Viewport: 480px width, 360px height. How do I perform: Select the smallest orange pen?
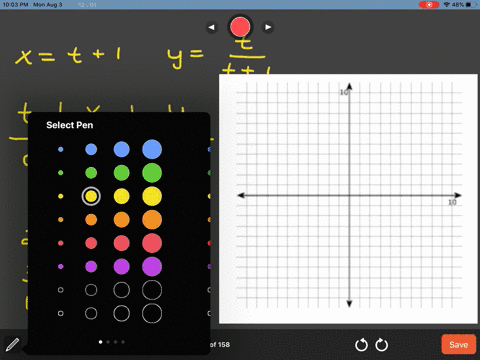[61, 220]
